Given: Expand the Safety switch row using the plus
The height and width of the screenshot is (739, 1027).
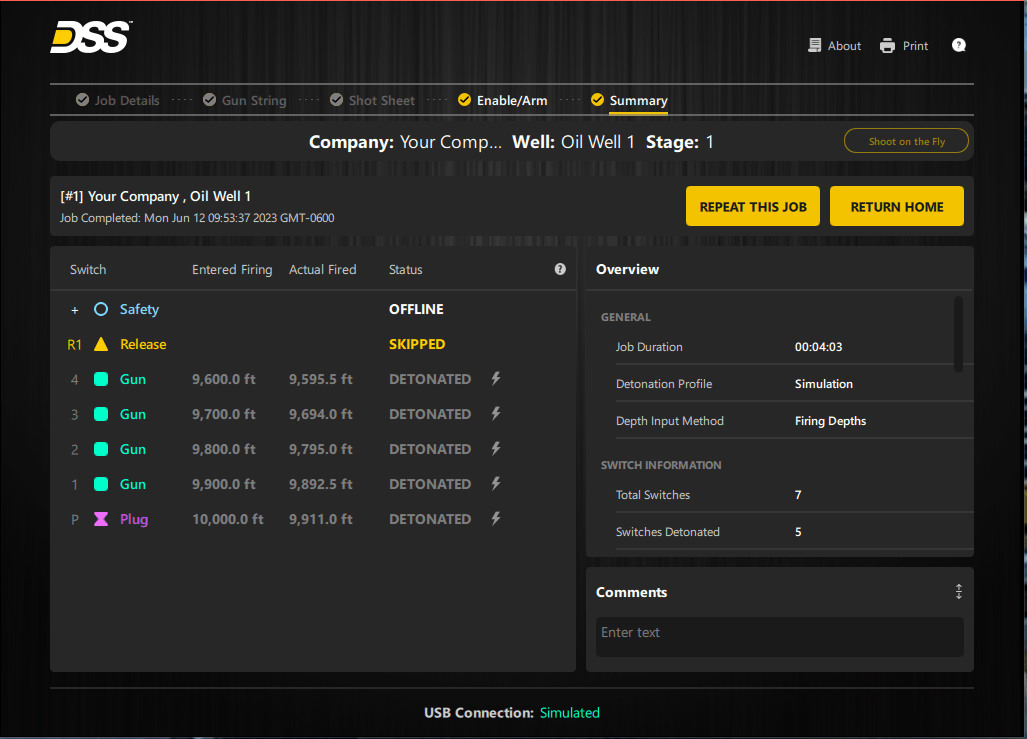Looking at the screenshot, I should [74, 309].
